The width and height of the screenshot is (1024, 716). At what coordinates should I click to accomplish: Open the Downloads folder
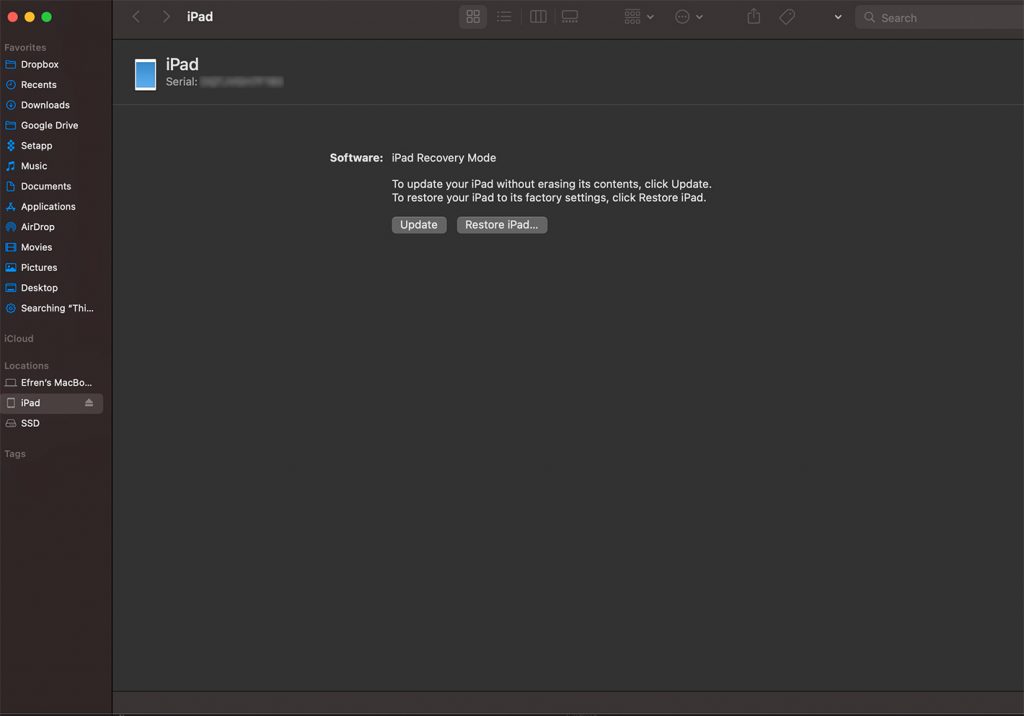click(x=52, y=105)
